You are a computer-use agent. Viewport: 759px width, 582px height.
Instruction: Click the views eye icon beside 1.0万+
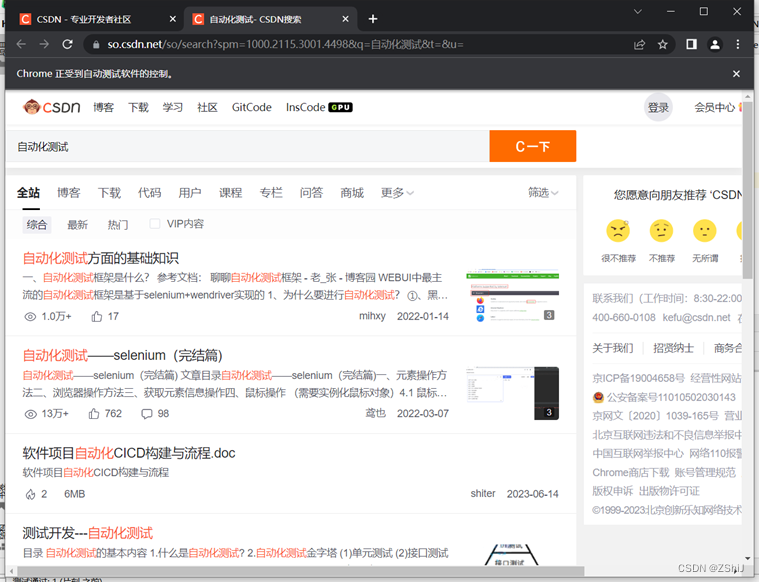click(x=30, y=317)
